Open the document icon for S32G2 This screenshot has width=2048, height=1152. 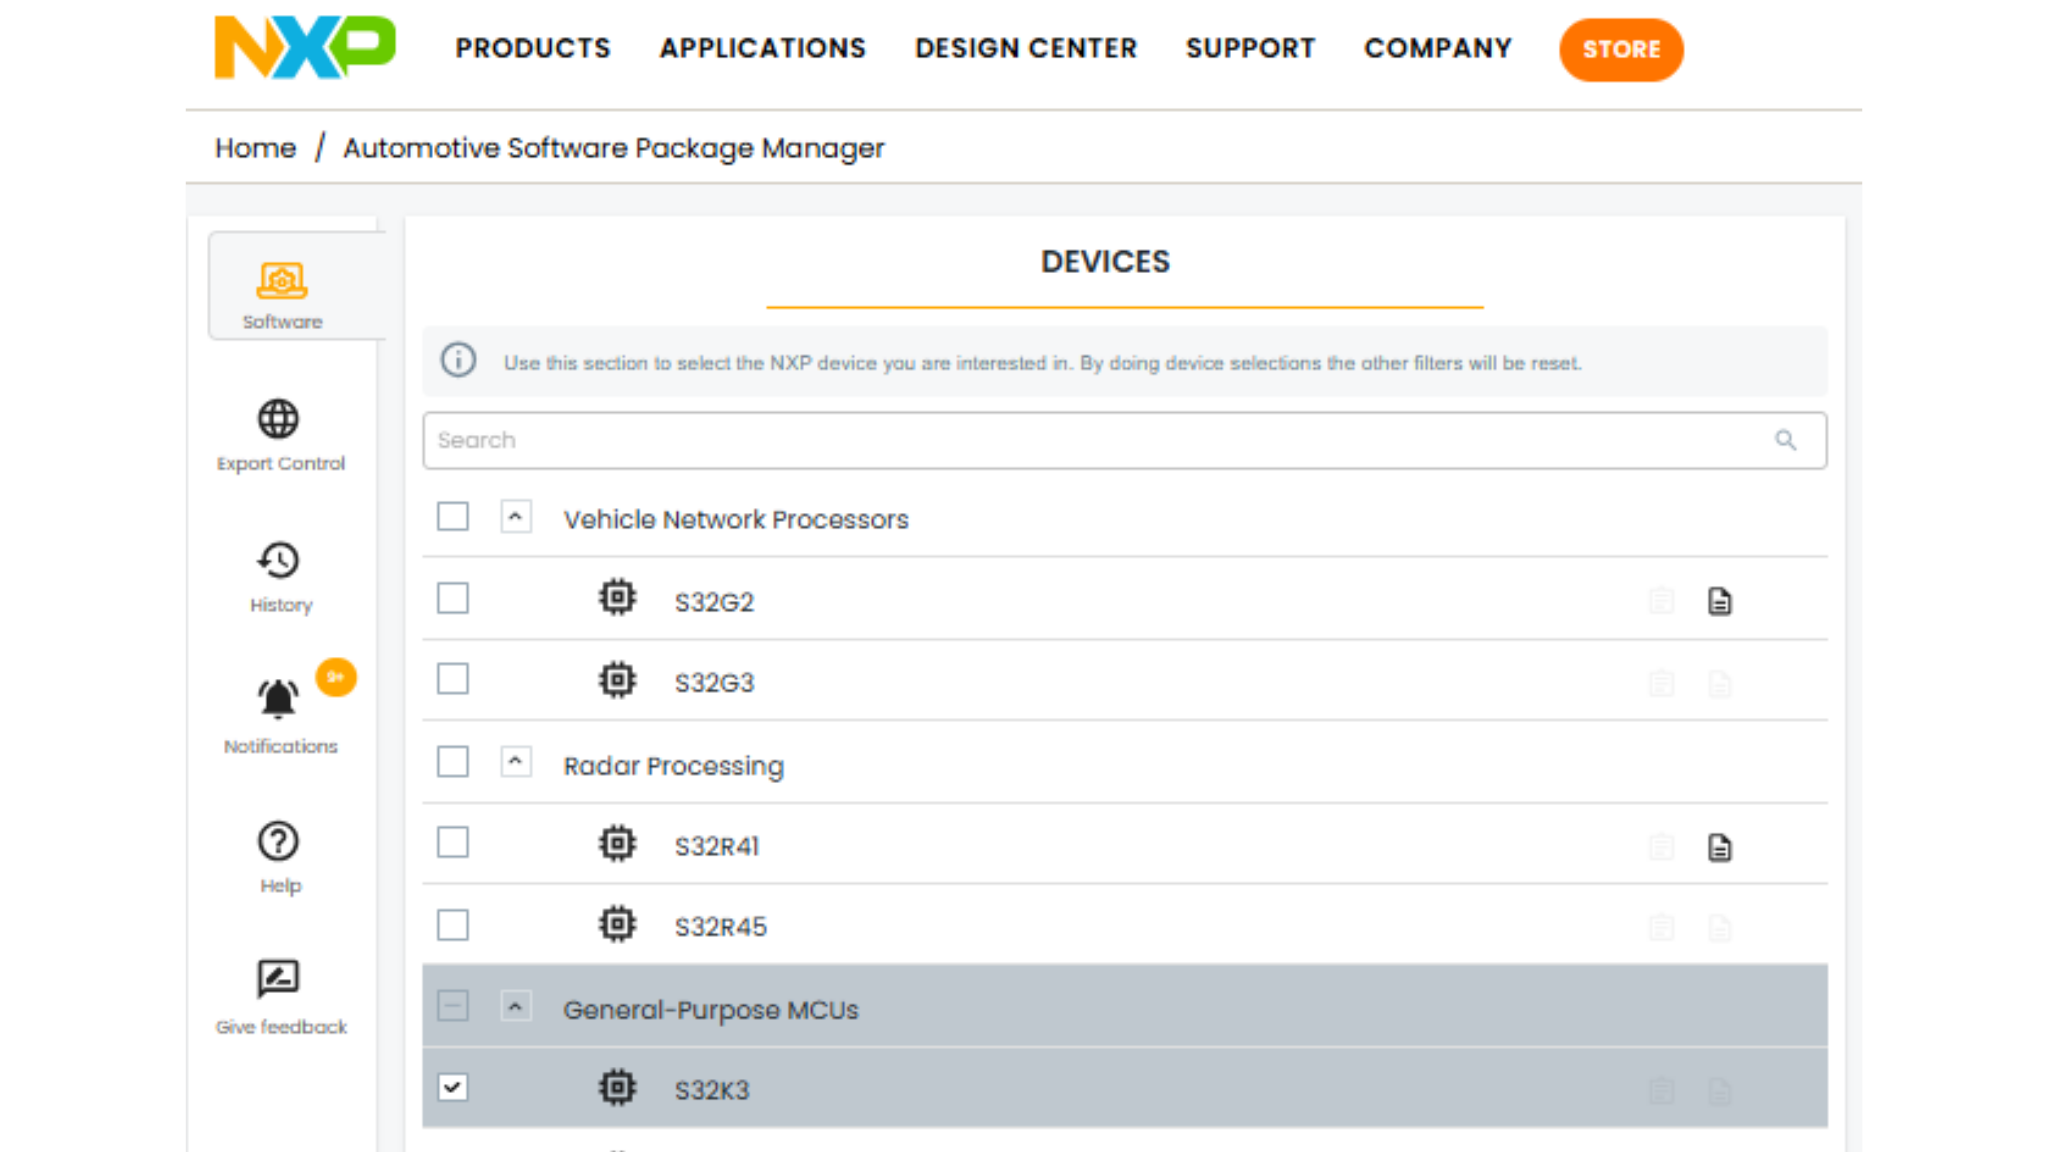pyautogui.click(x=1719, y=601)
